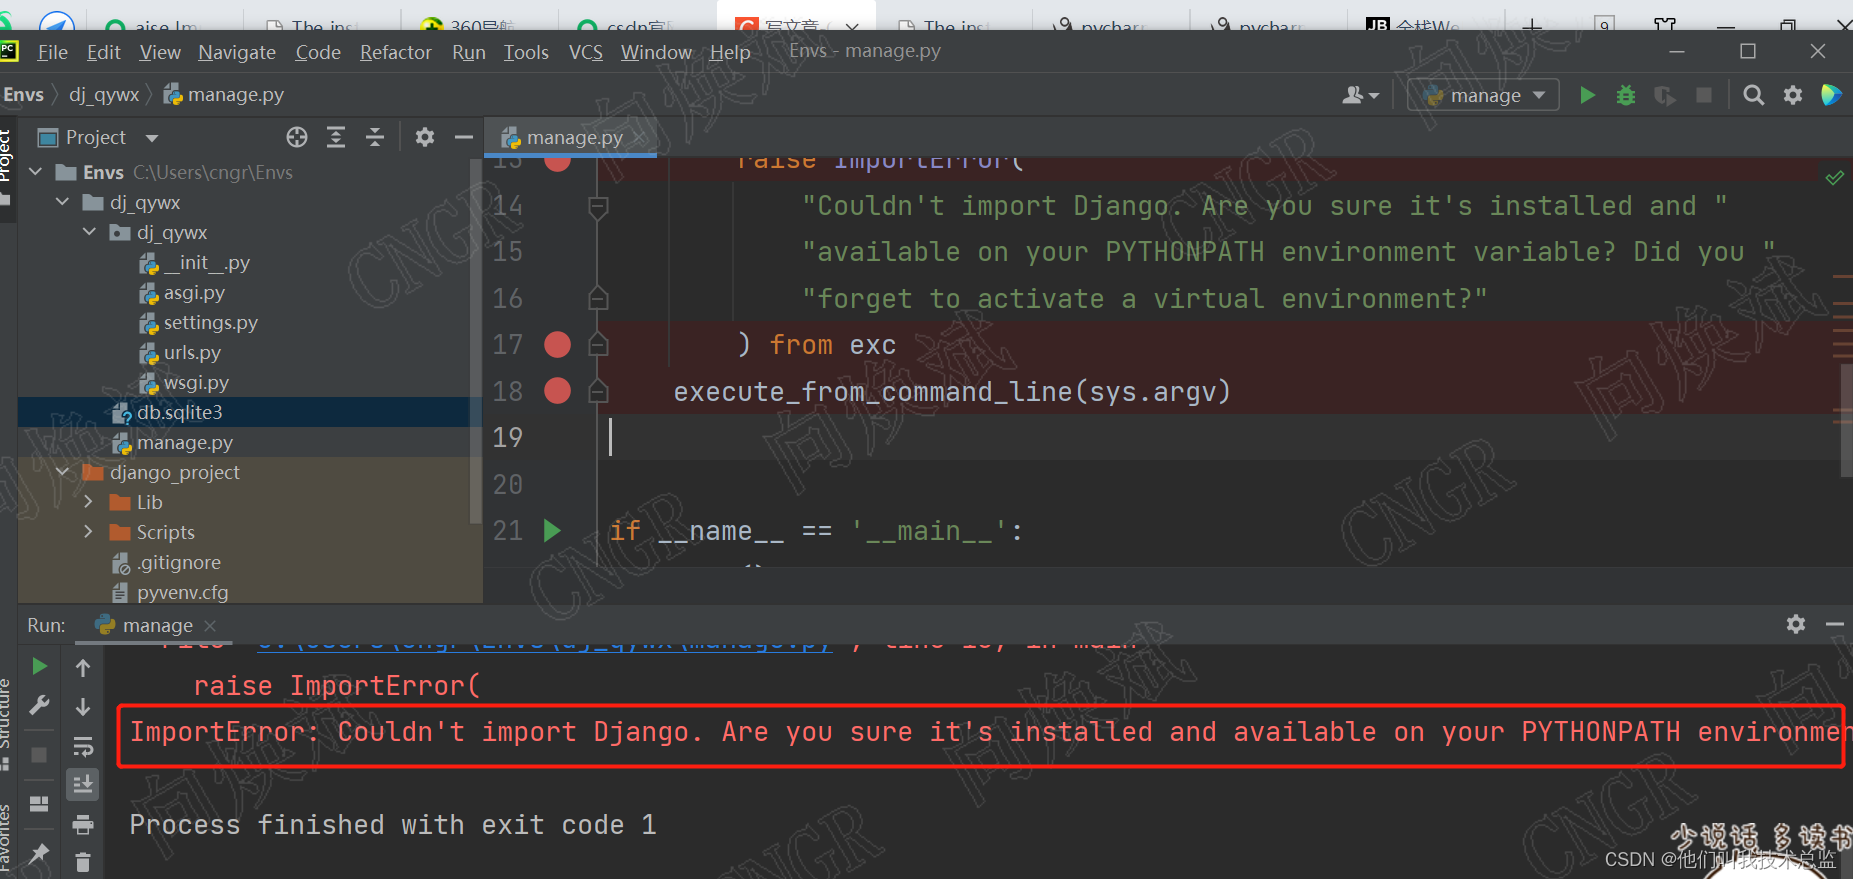Open settings.py in project tree
This screenshot has height=879, width=1853.
pos(198,322)
